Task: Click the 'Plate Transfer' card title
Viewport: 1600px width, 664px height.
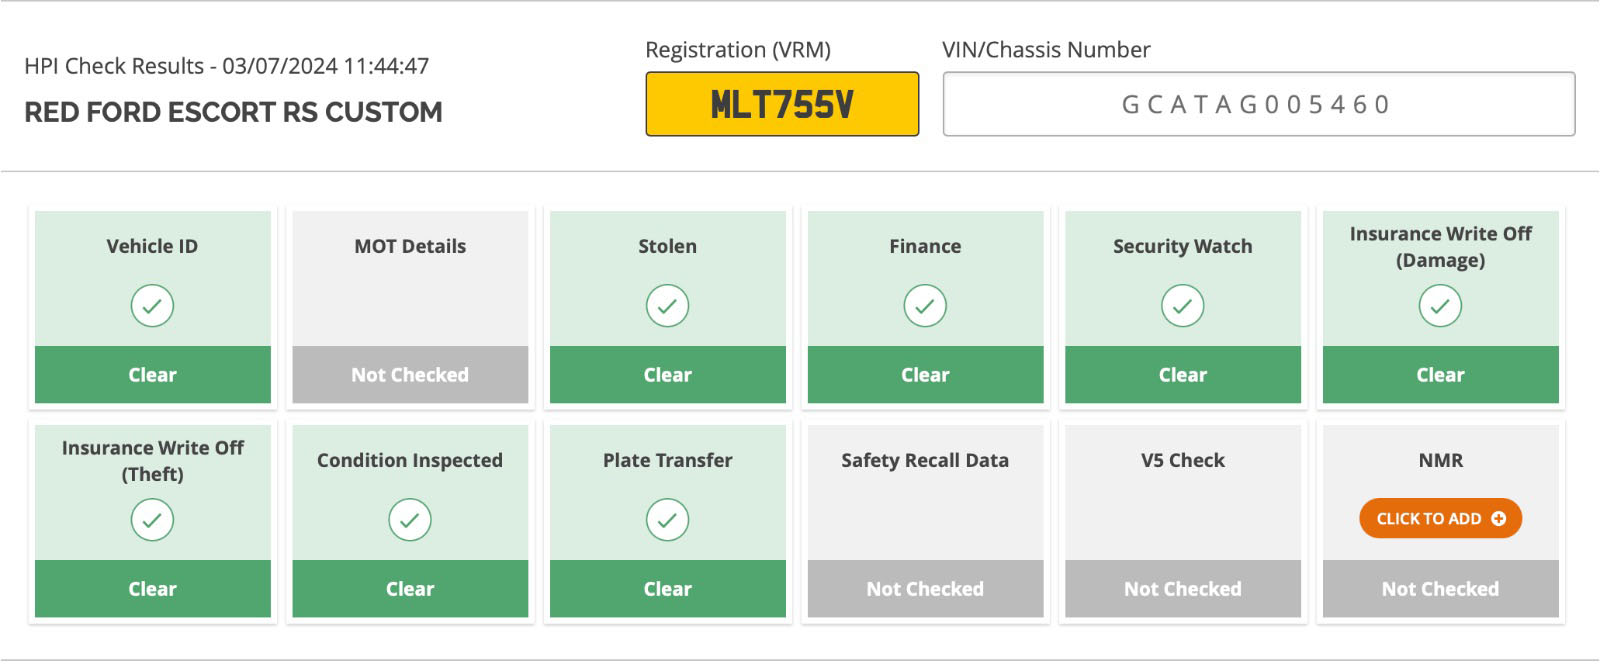Action: [667, 460]
